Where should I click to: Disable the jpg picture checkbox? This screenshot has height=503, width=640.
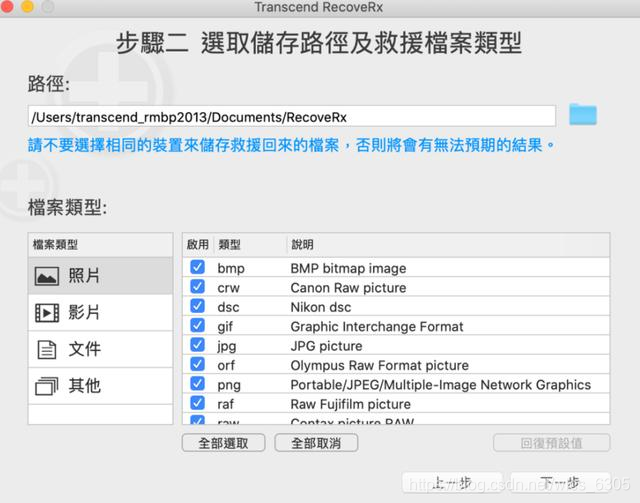pyautogui.click(x=198, y=345)
